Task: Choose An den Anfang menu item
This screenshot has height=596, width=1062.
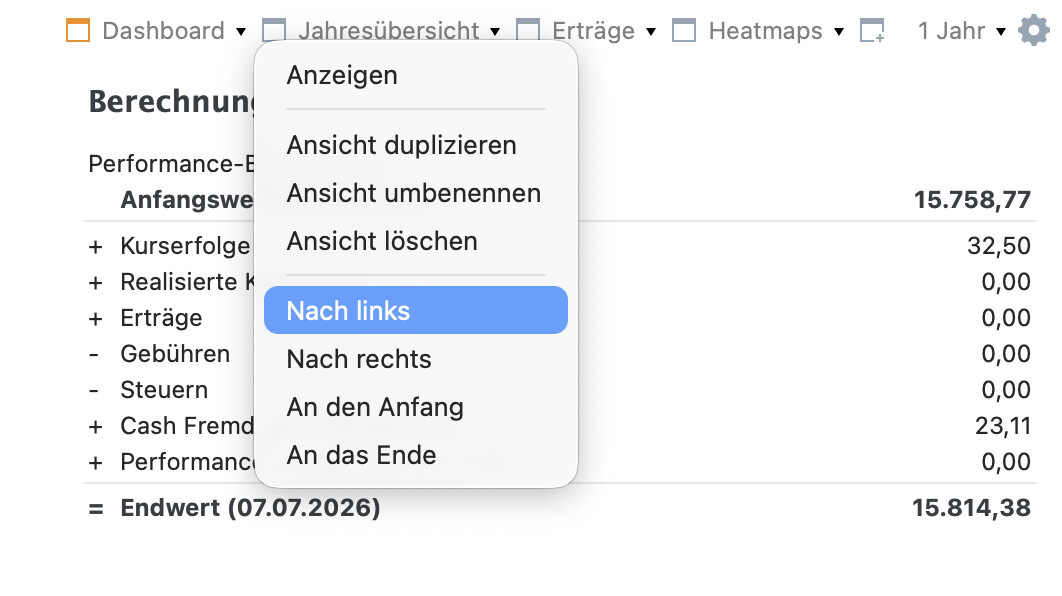Action: [416, 407]
